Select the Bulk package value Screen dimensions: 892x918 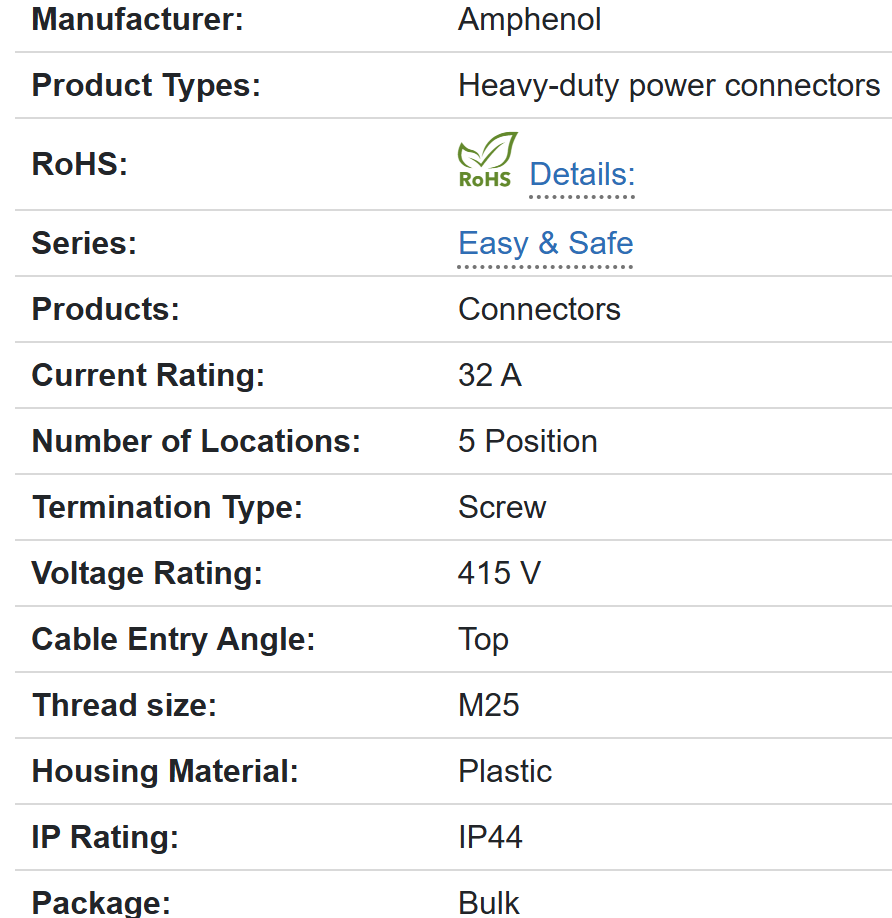[488, 903]
